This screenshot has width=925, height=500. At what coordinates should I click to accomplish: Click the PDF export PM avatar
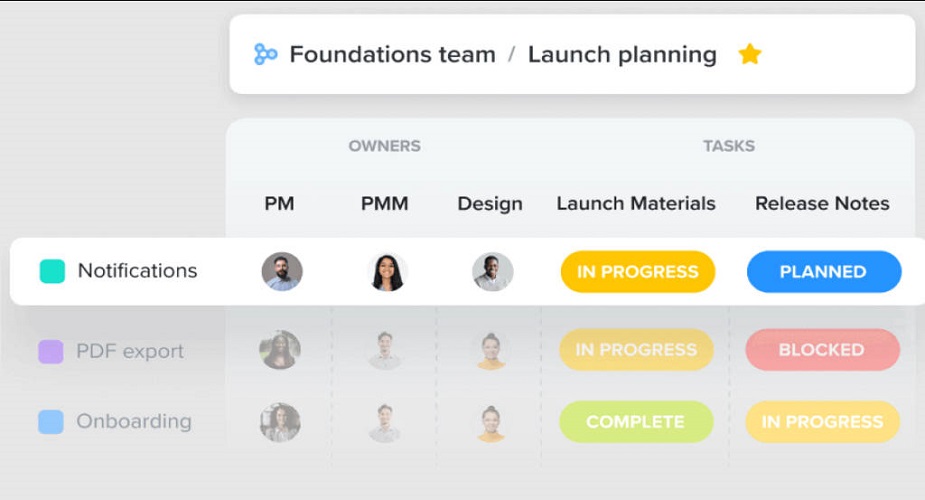[280, 350]
